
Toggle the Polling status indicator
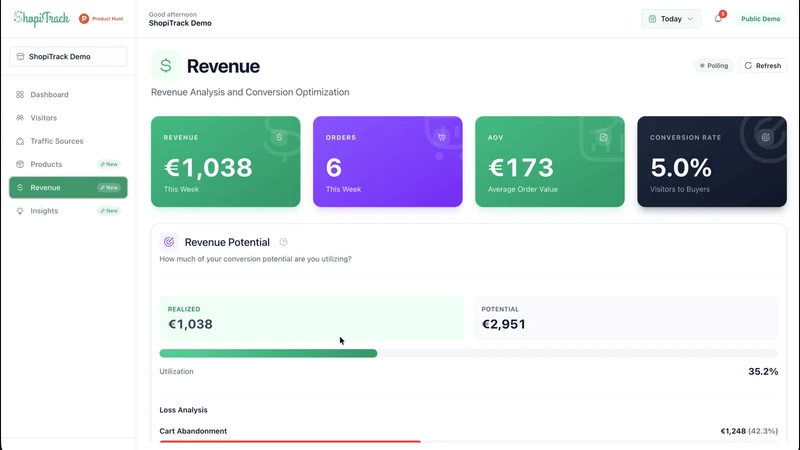[714, 66]
